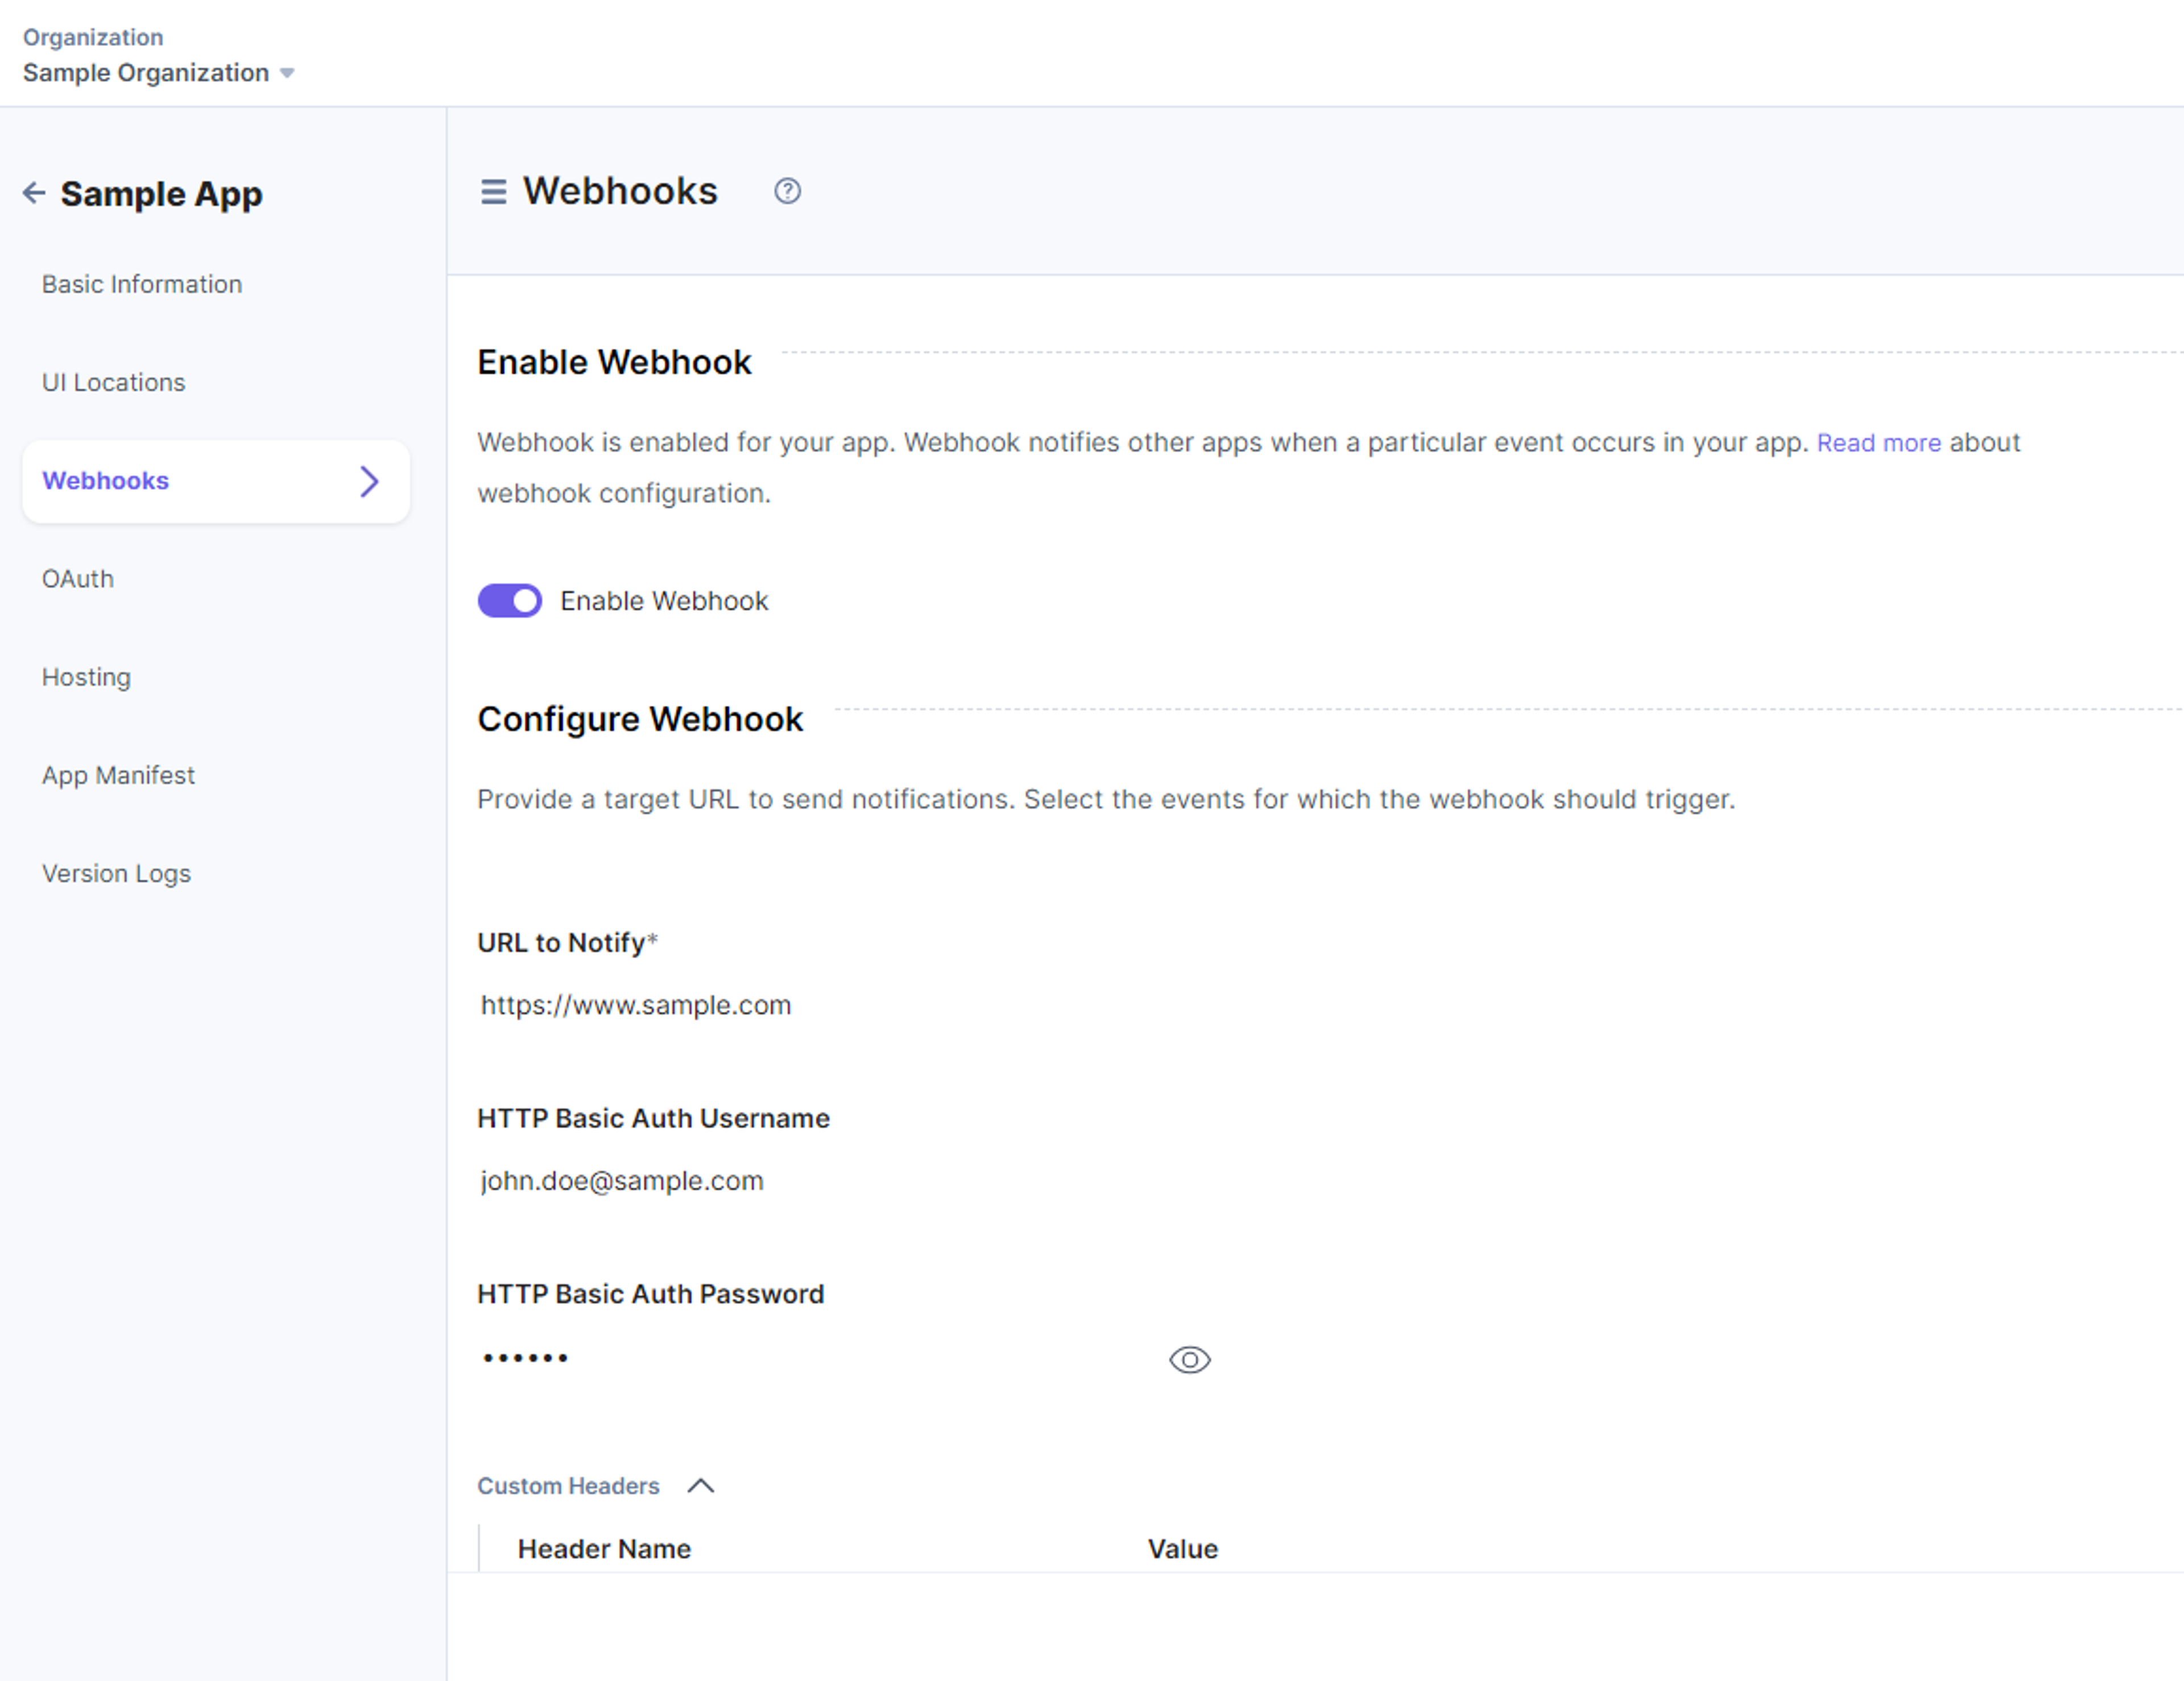Open the OAuth settings page
This screenshot has height=1681, width=2184.
click(x=77, y=579)
